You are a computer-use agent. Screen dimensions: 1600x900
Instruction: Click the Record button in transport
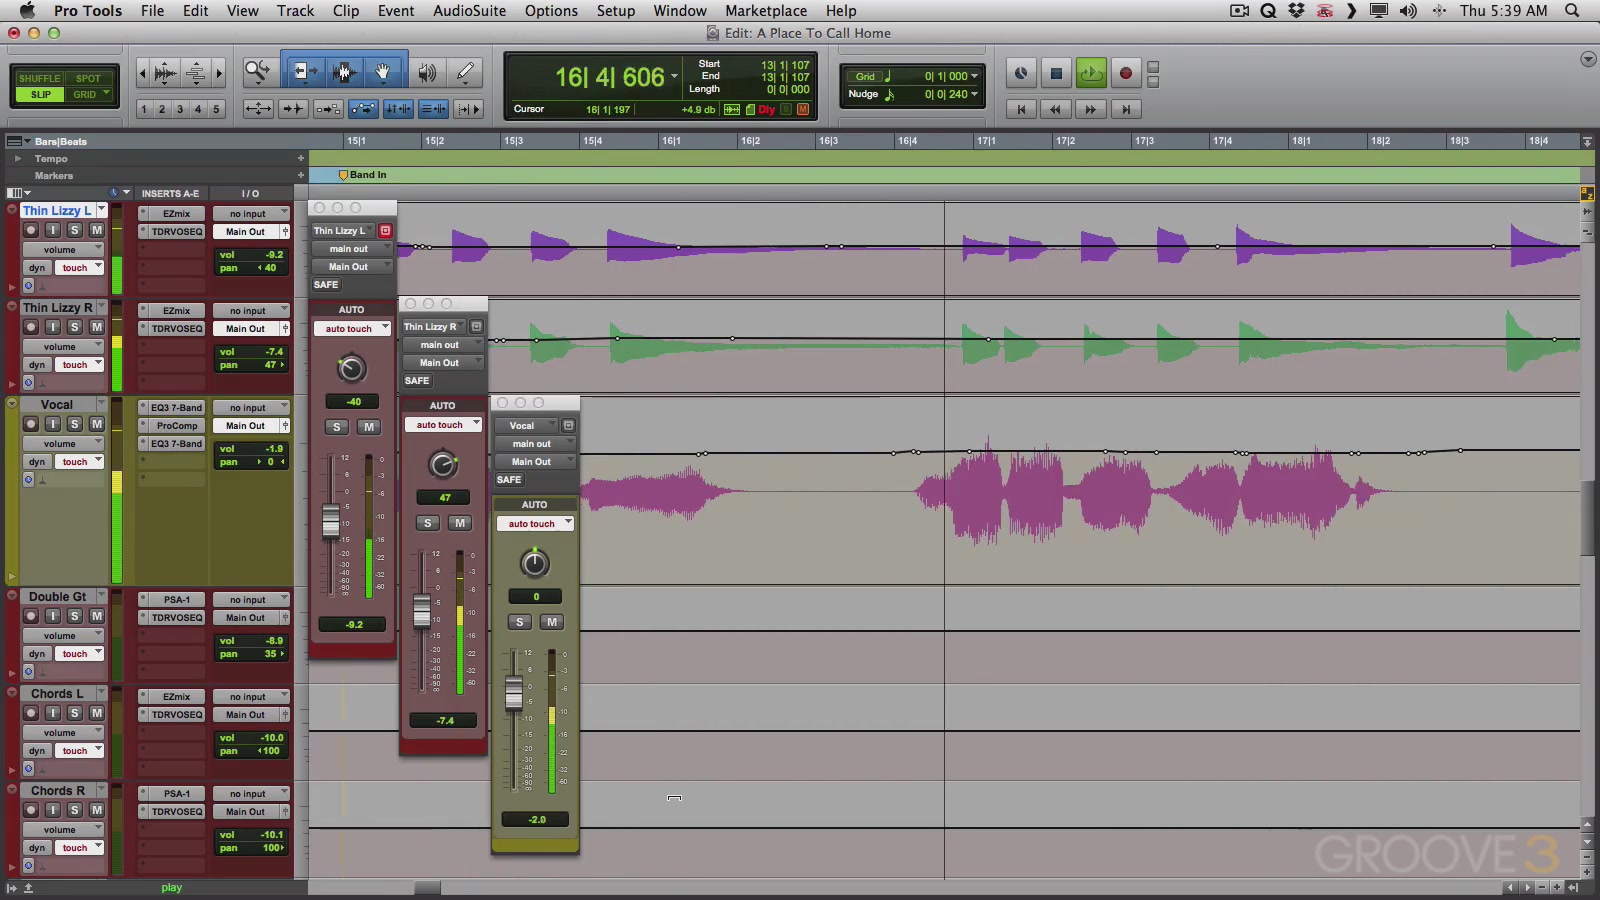click(1125, 73)
